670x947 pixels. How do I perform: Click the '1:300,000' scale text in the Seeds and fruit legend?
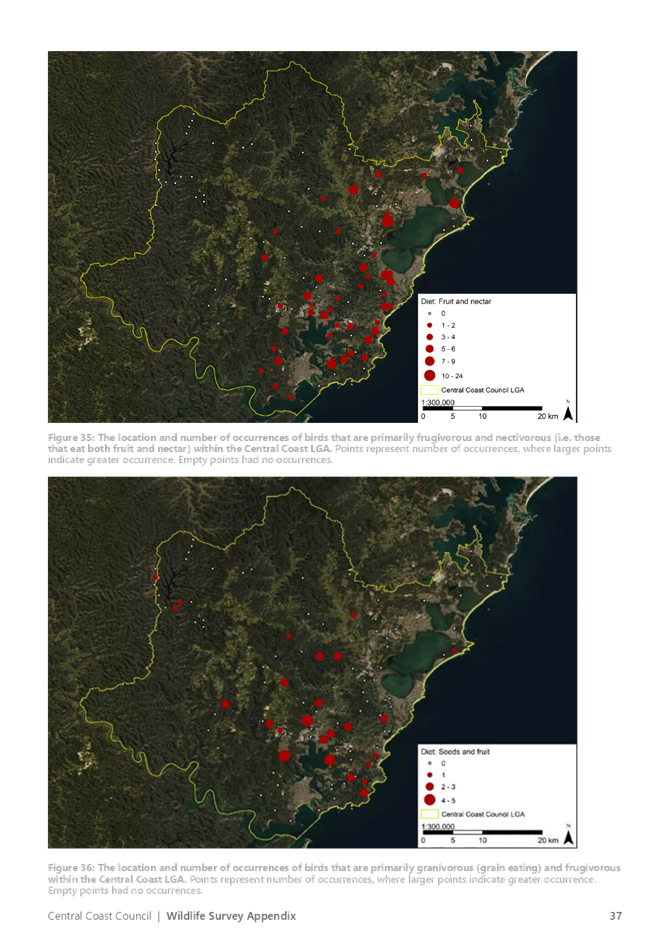438,826
